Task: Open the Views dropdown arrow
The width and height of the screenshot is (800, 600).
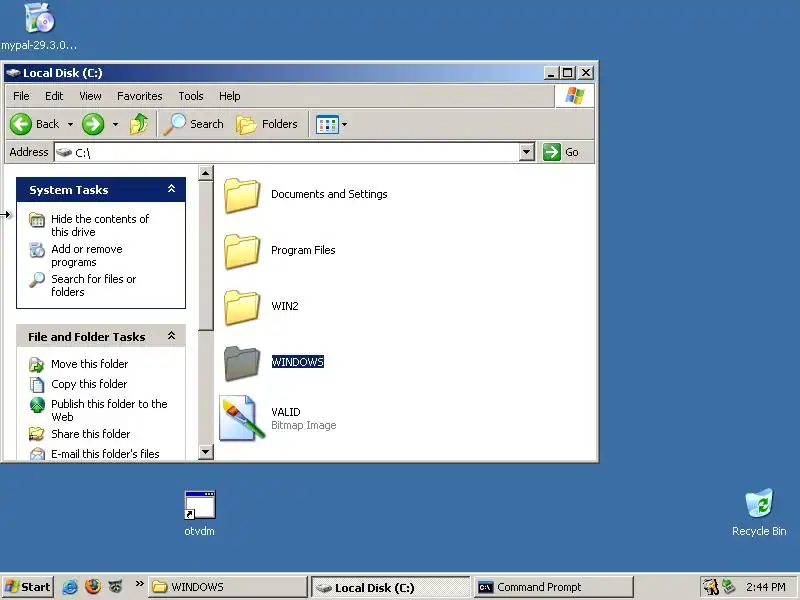Action: tap(344, 124)
